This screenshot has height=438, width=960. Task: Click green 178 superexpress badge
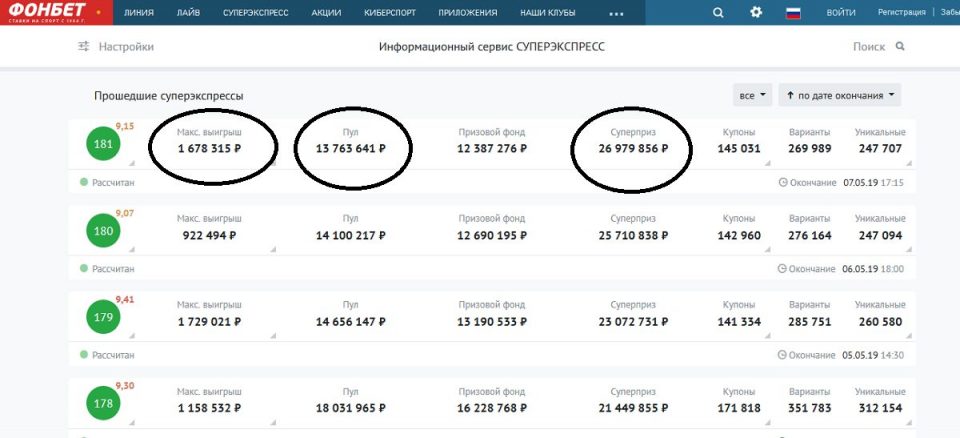tap(103, 403)
